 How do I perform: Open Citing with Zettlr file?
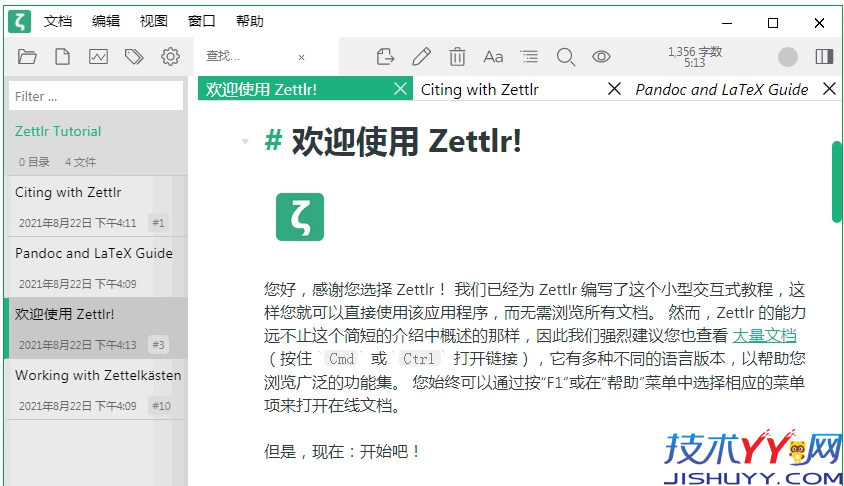(x=96, y=207)
